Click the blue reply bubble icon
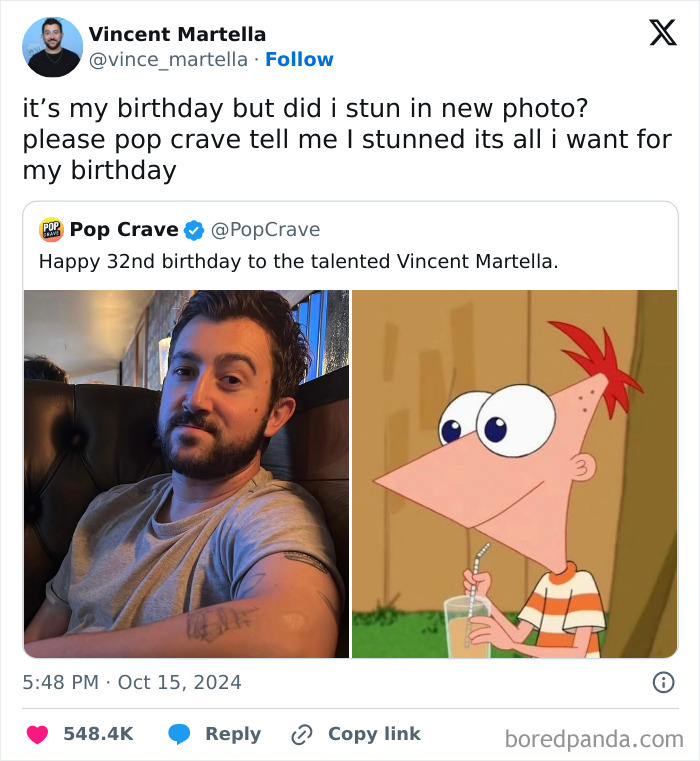The height and width of the screenshot is (761, 700). [180, 734]
